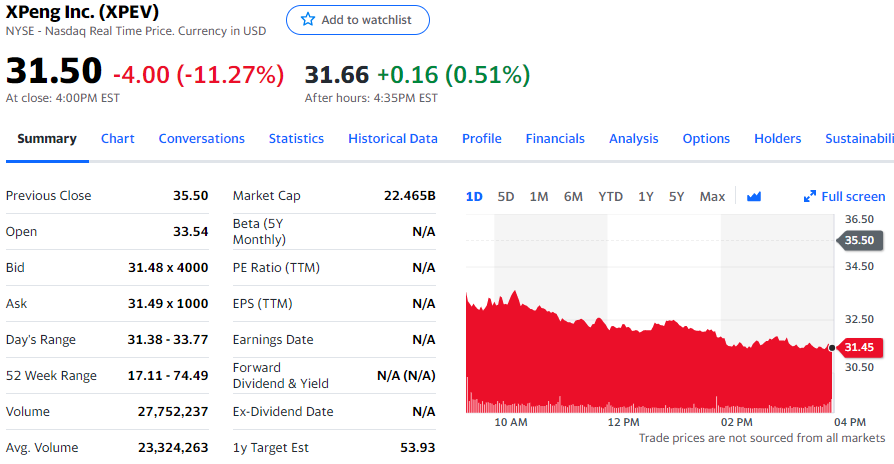
Task: Switch chart to area chart type icon
Action: click(x=754, y=197)
